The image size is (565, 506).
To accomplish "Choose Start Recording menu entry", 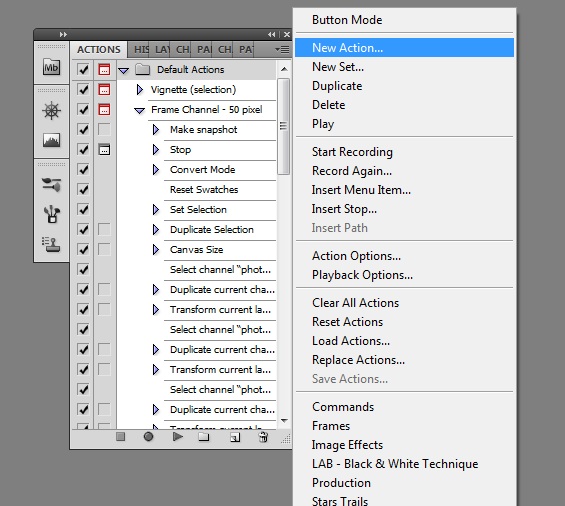I will pos(404,152).
